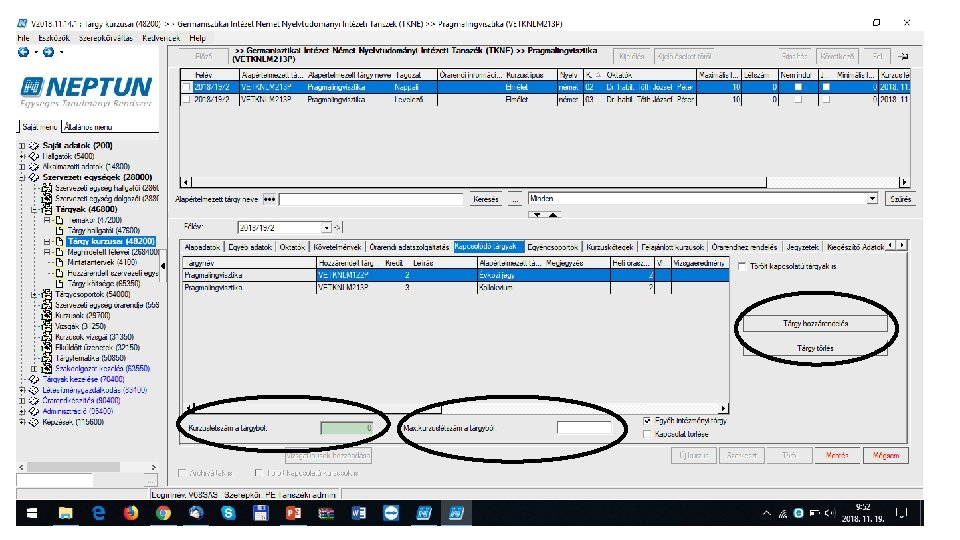The image size is (960, 540).
Task: Click right arrow of related-subjects table scrollbar
Action: coord(724,408)
